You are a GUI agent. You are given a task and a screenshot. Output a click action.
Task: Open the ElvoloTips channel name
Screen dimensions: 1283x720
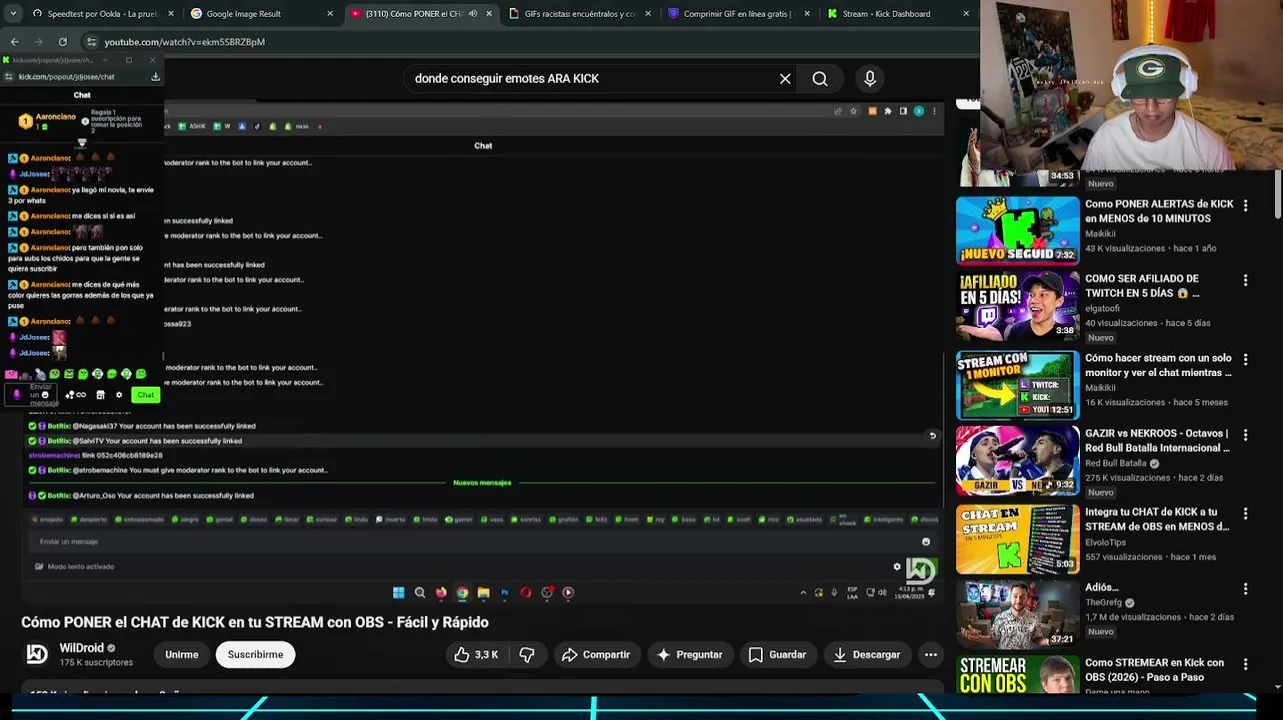coord(1106,542)
